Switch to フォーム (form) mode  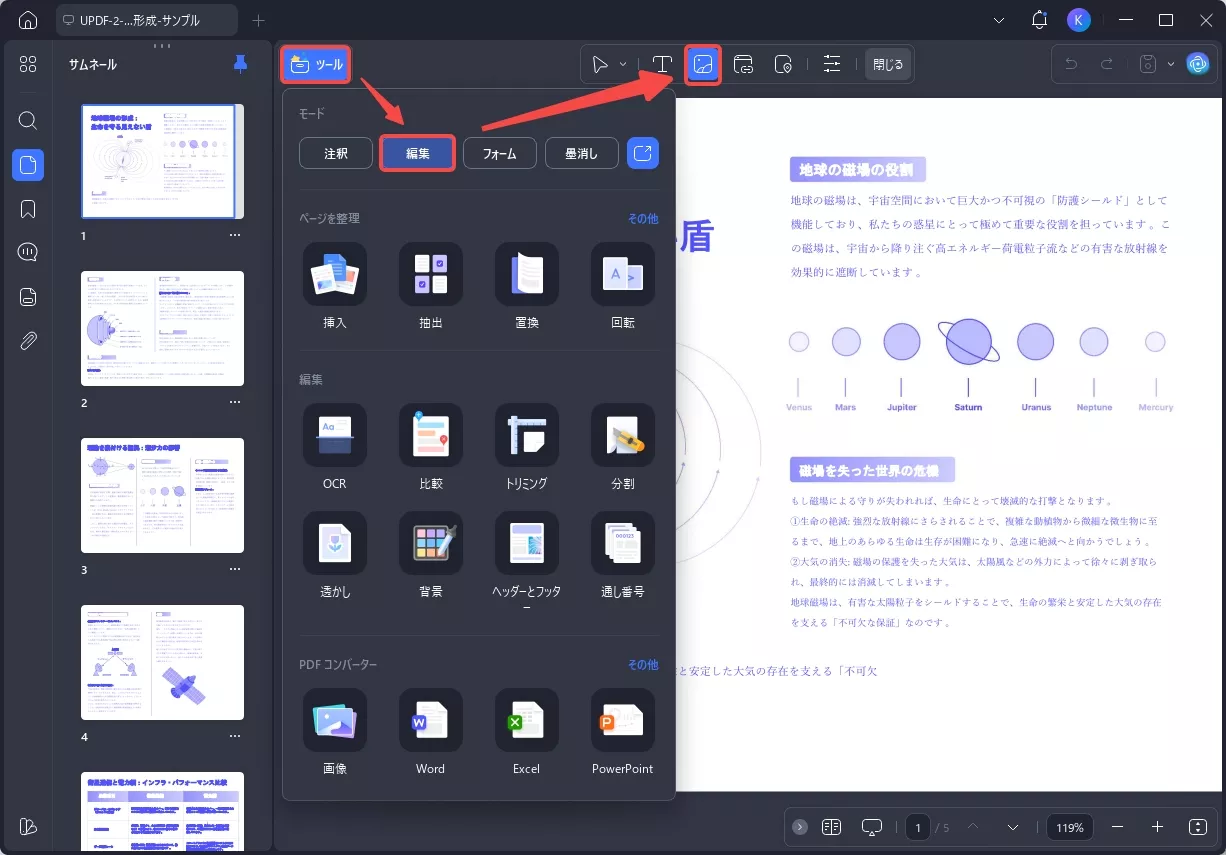[499, 152]
